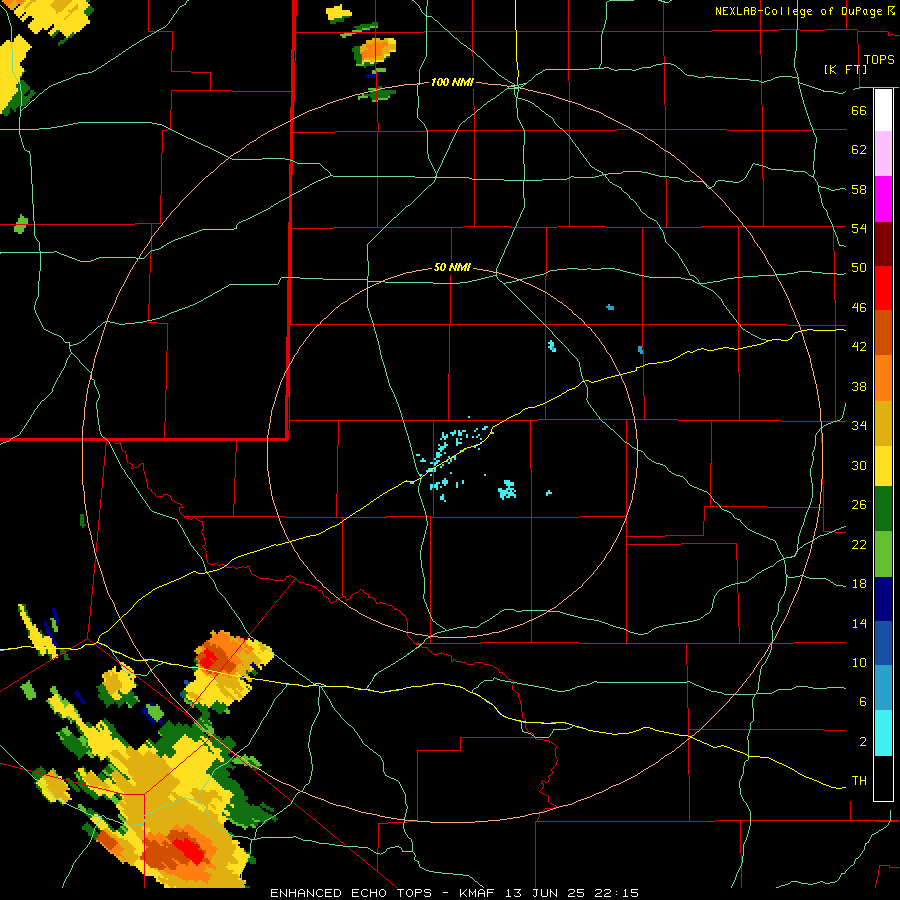Click the 62 value on the legend scale
This screenshot has height=900, width=900.
(859, 150)
